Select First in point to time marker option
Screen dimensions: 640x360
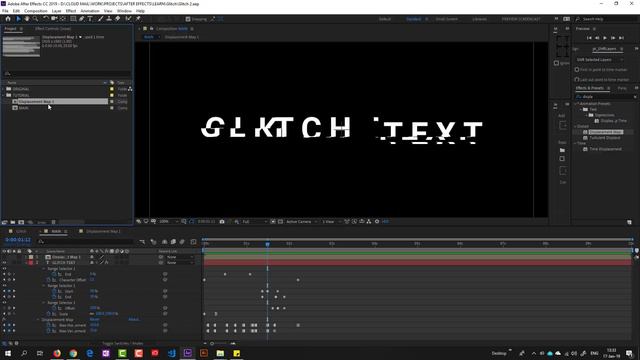point(577,70)
